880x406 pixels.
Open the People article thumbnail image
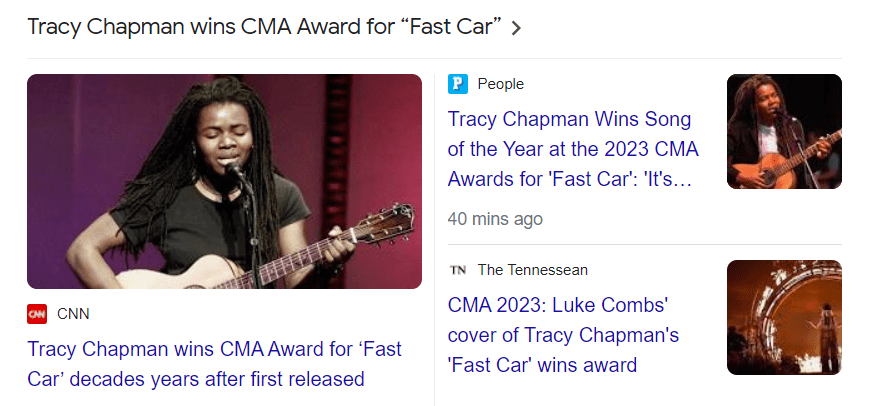coord(784,131)
